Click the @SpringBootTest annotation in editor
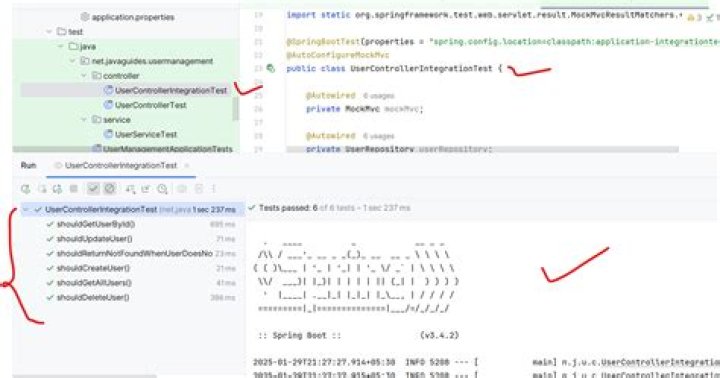720x378 pixels. [323, 42]
